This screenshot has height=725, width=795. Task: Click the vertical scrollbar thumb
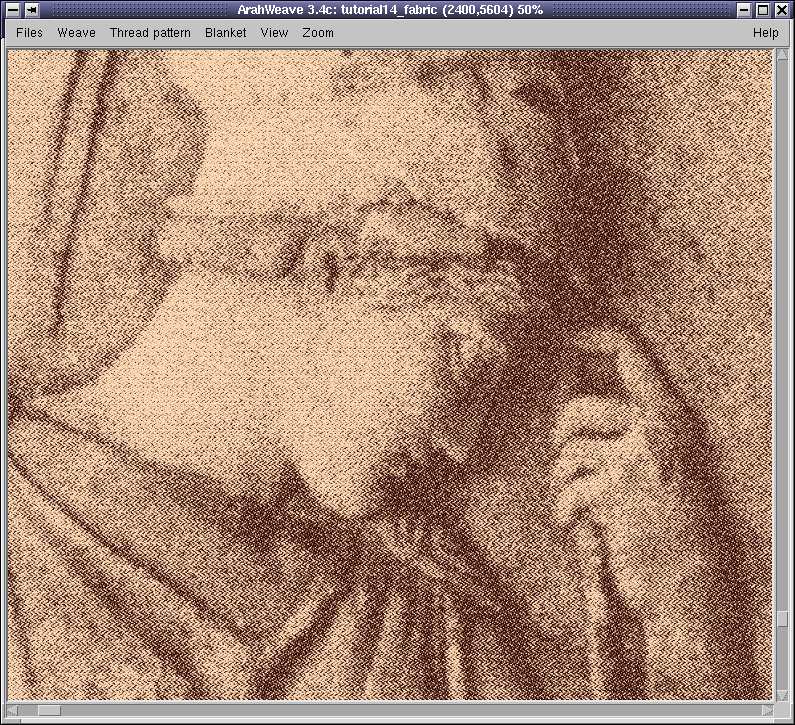point(782,619)
